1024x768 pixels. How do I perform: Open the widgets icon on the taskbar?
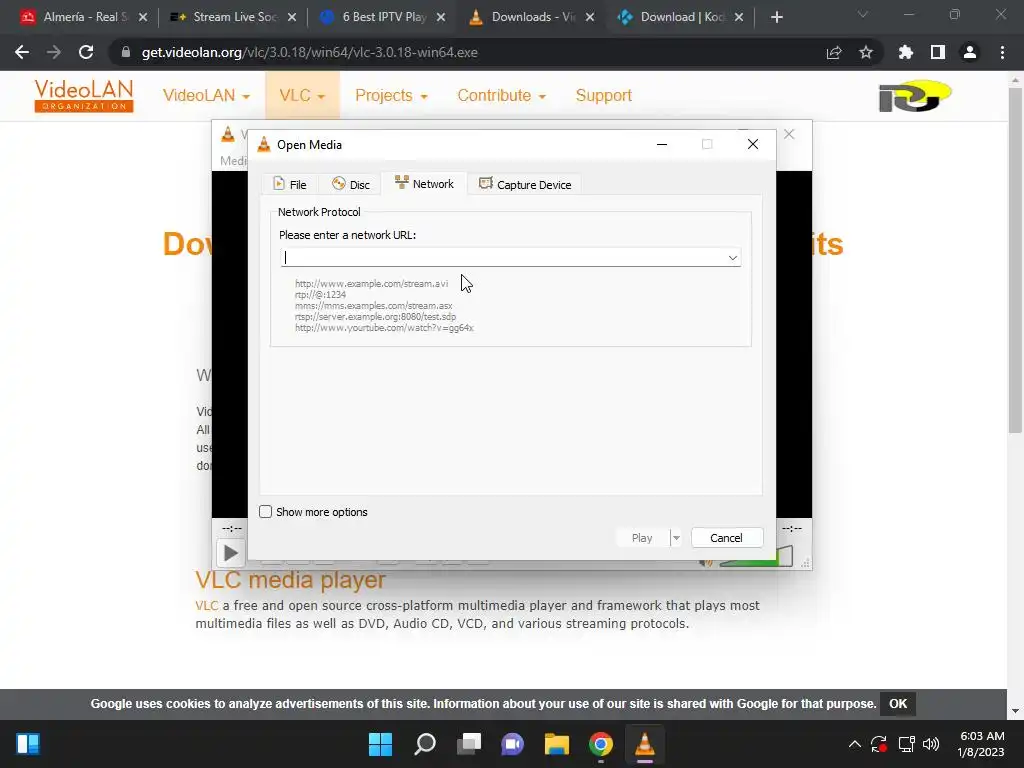pyautogui.click(x=28, y=744)
